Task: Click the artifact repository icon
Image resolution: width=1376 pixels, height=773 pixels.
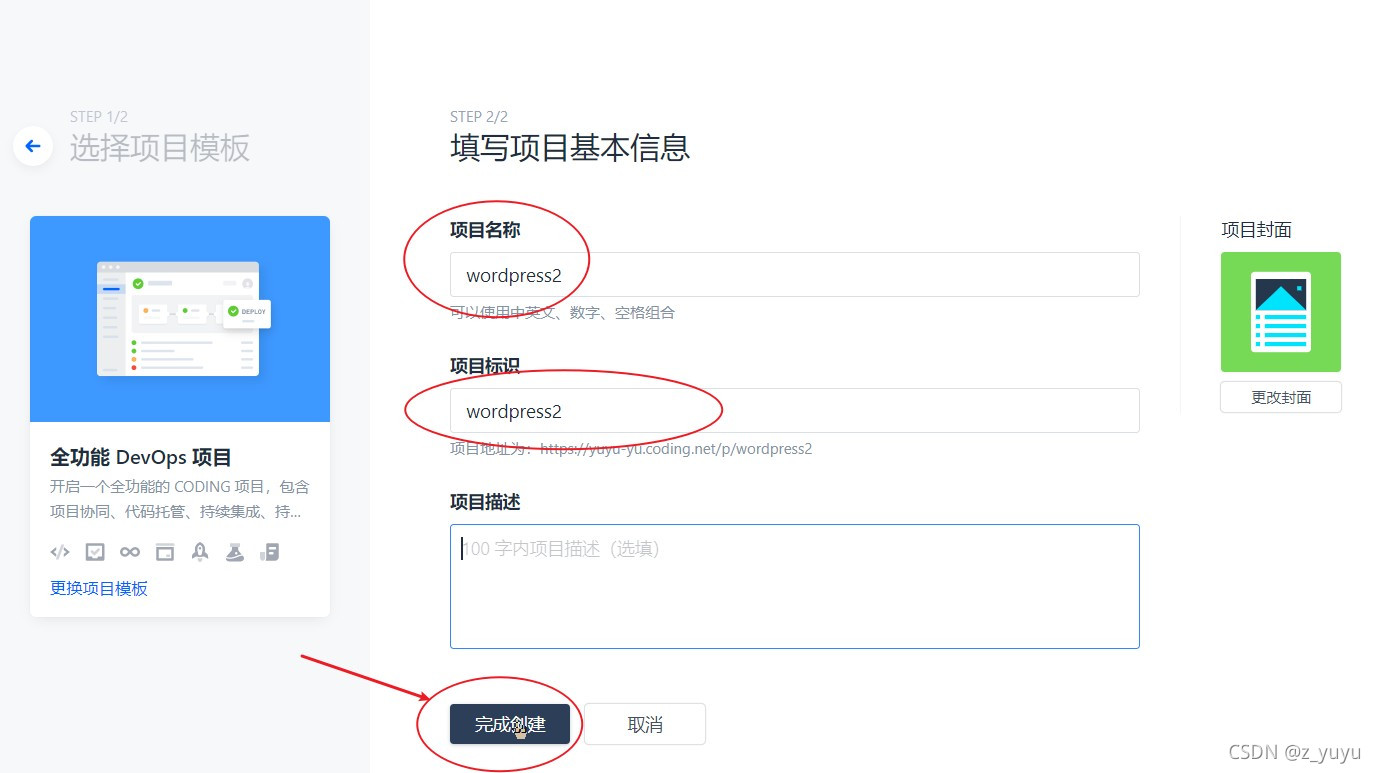Action: (270, 551)
